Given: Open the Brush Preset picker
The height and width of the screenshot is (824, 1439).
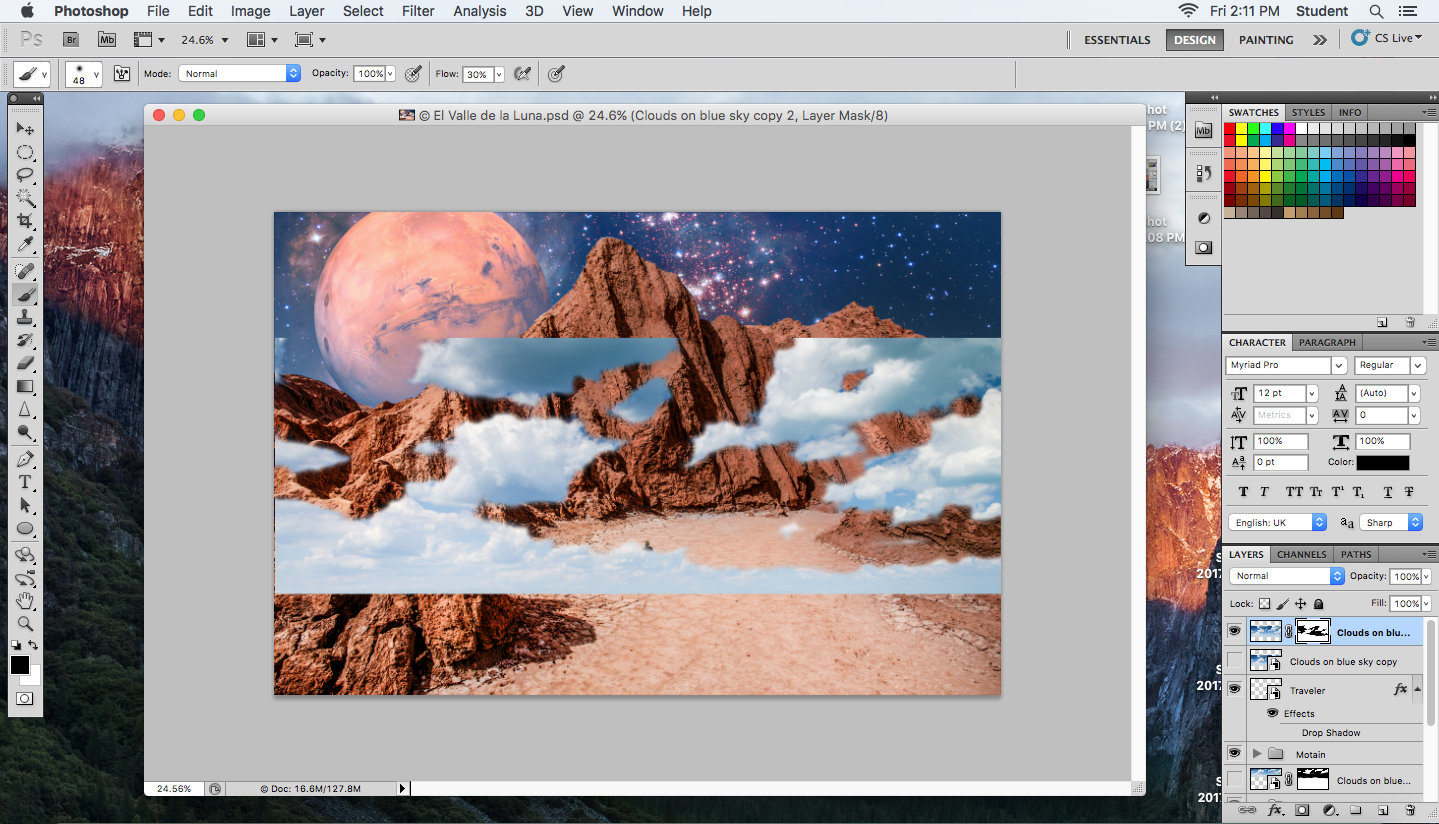Looking at the screenshot, I should (84, 74).
